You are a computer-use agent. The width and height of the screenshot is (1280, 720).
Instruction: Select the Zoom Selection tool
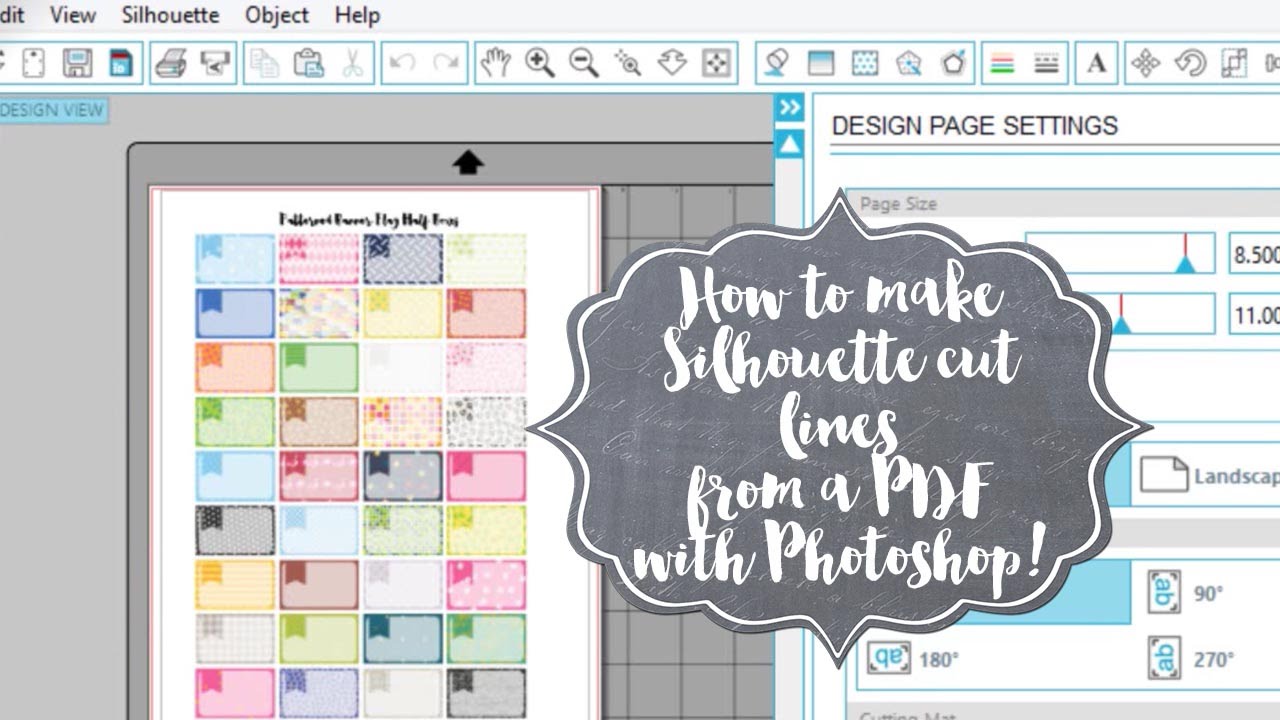pyautogui.click(x=627, y=63)
